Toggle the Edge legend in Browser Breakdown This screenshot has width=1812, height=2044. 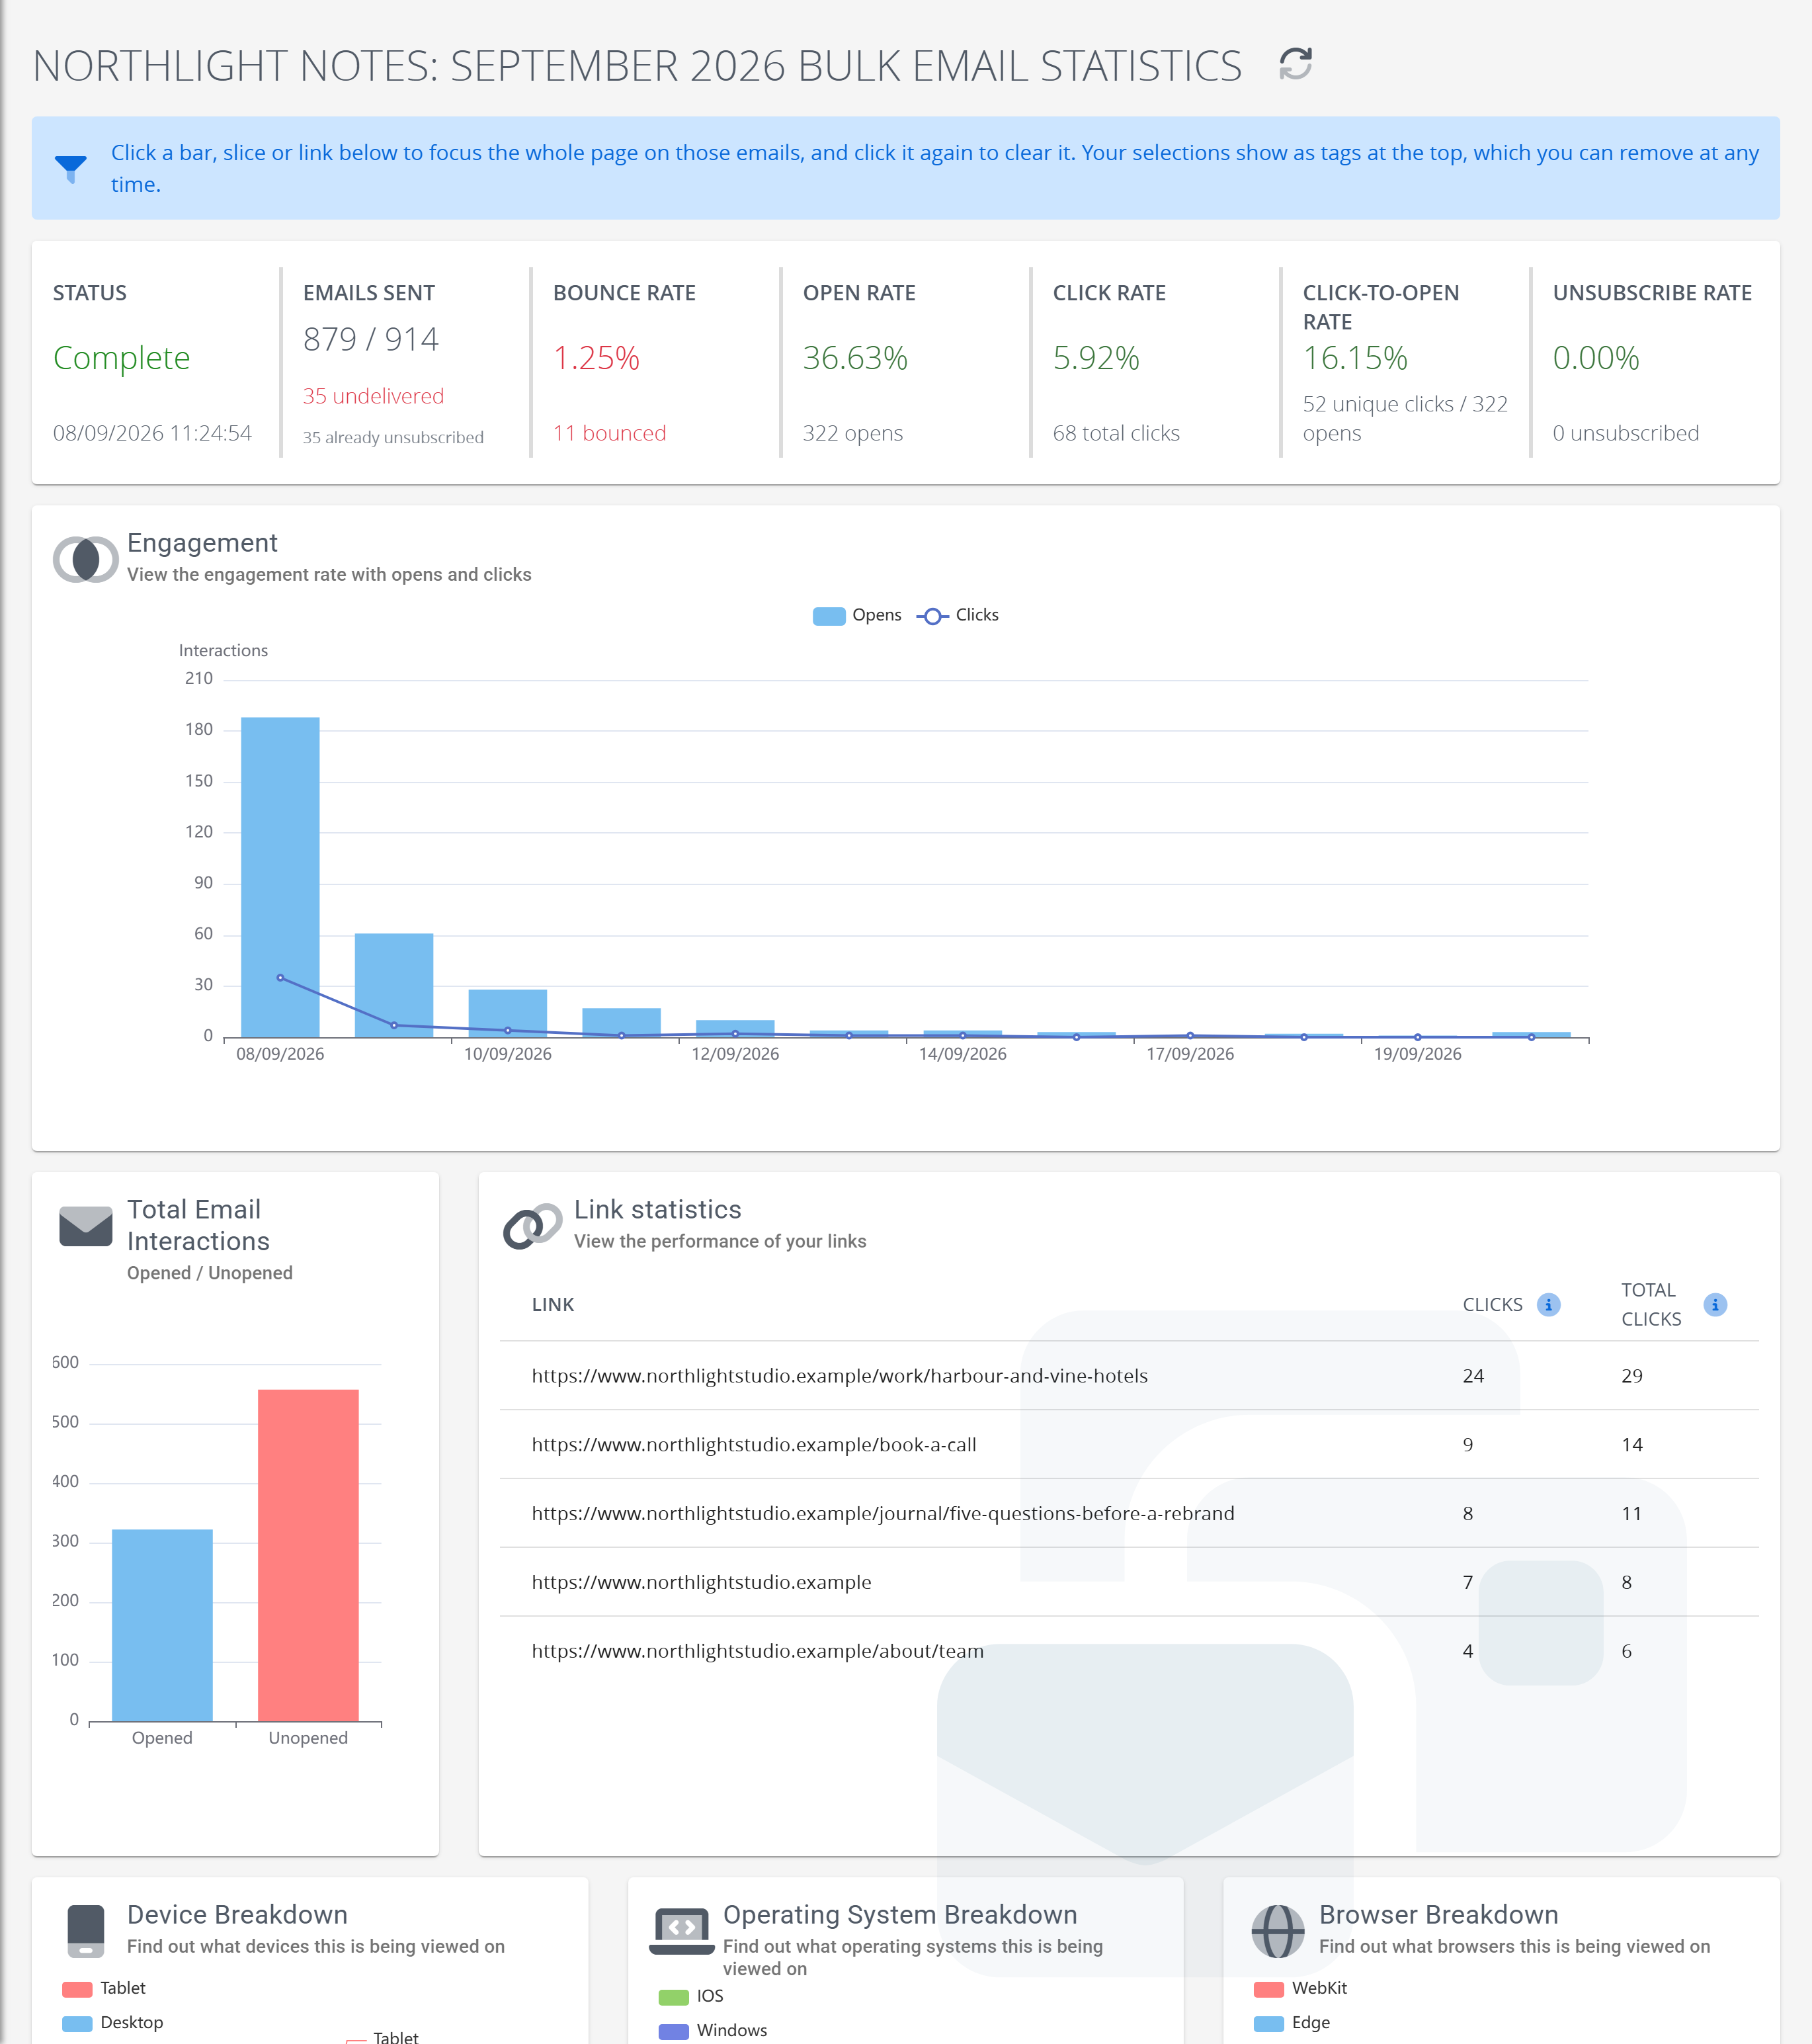(1292, 2022)
